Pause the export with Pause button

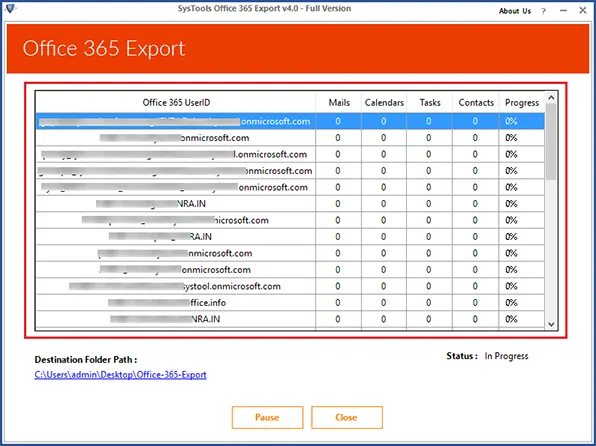tap(267, 417)
